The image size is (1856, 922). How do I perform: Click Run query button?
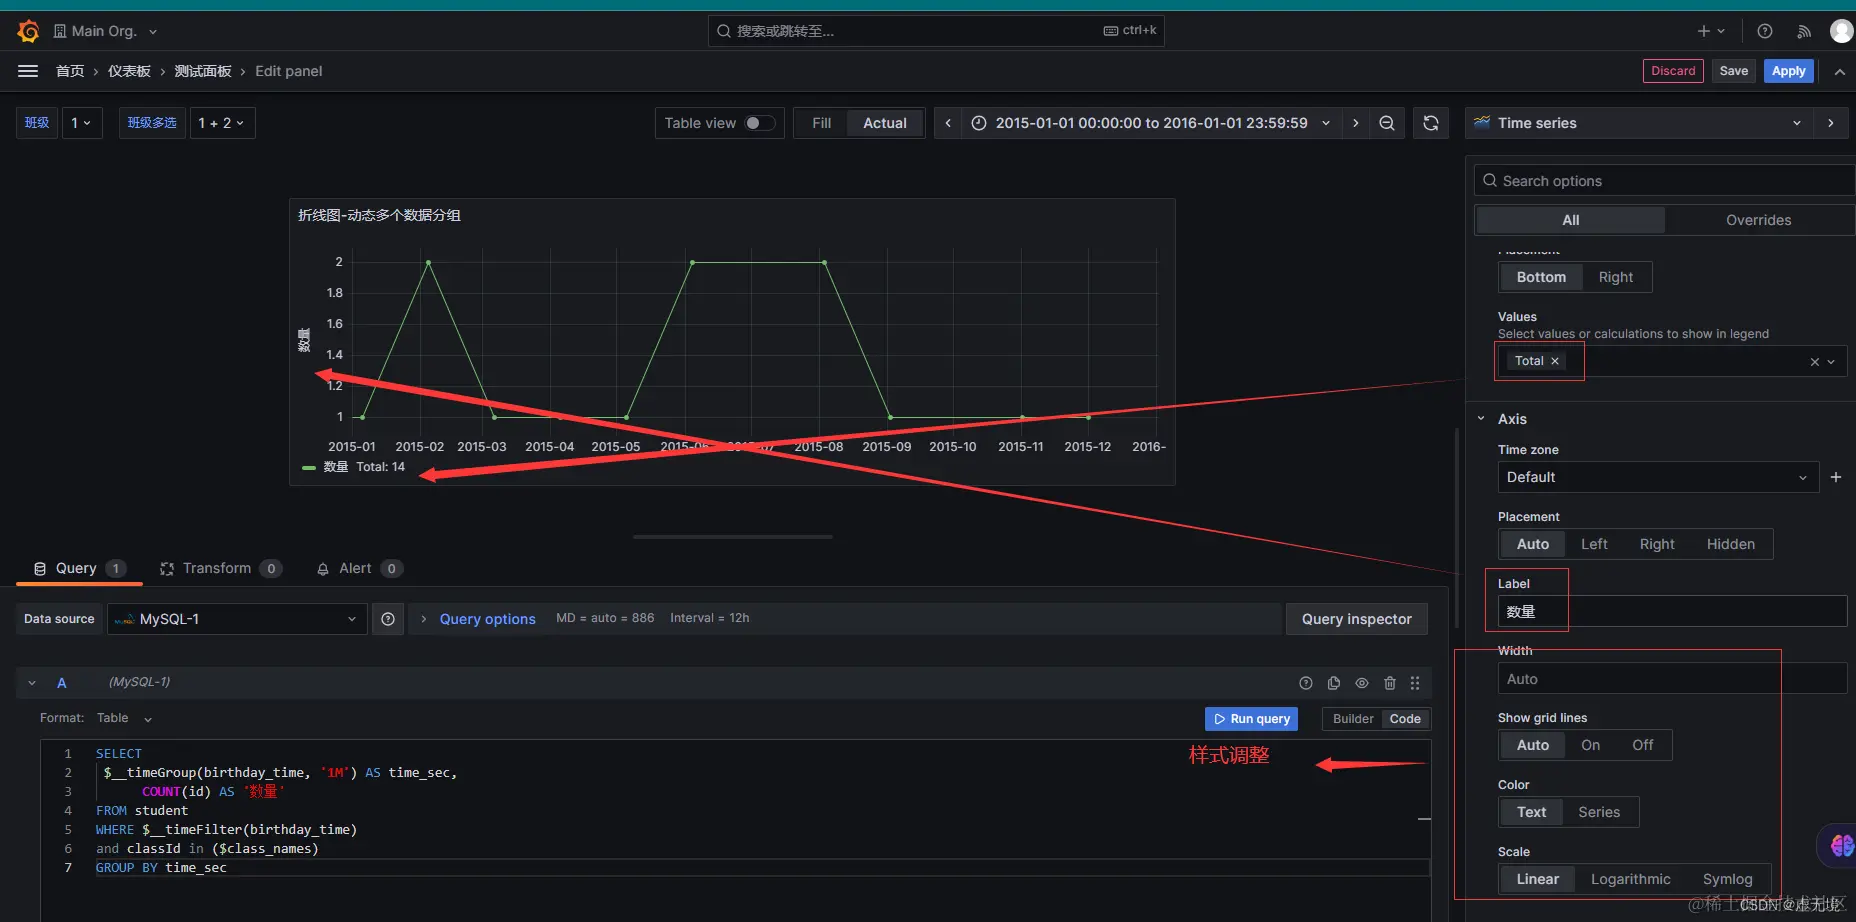click(x=1252, y=719)
